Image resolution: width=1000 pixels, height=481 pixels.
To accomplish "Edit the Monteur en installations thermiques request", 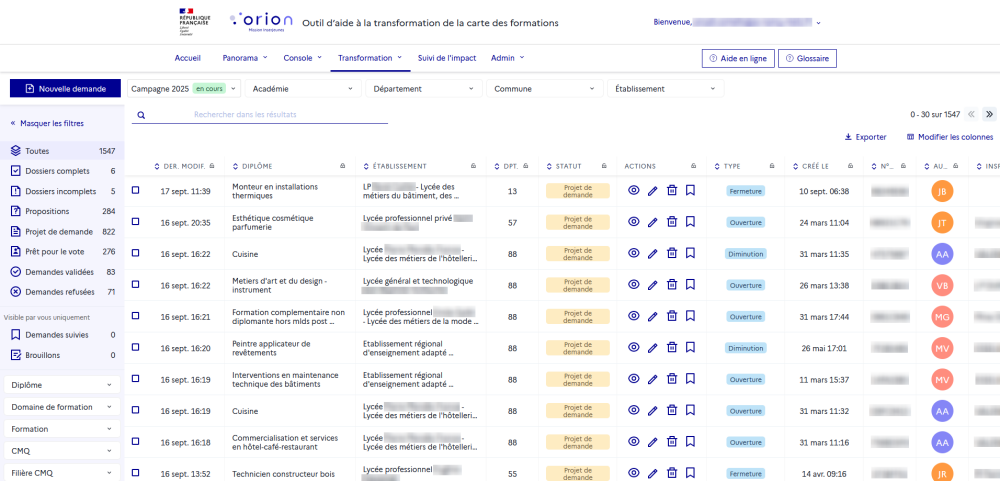I will click(x=652, y=191).
